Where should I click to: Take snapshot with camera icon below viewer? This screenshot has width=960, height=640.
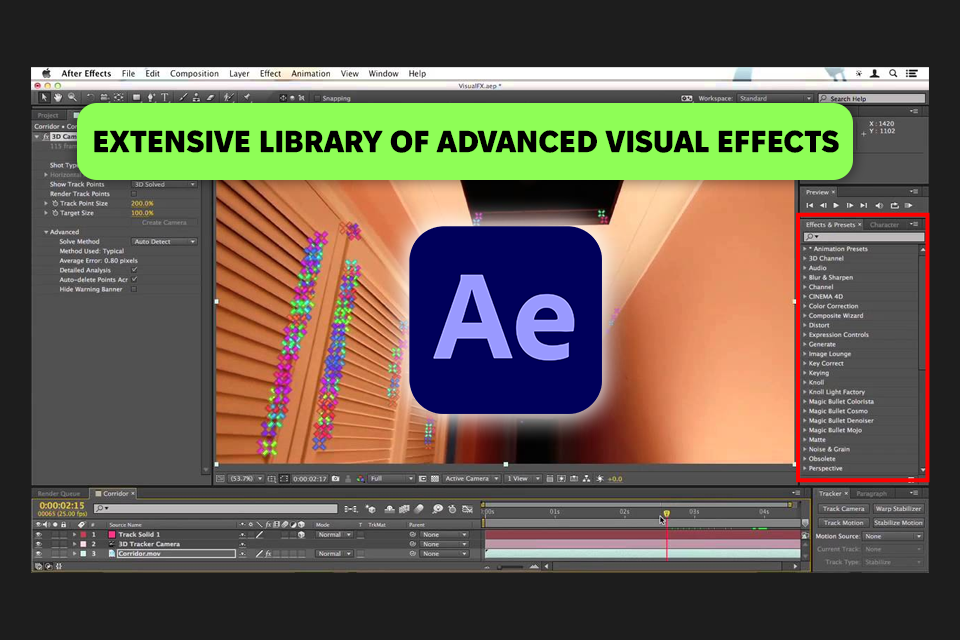(336, 479)
